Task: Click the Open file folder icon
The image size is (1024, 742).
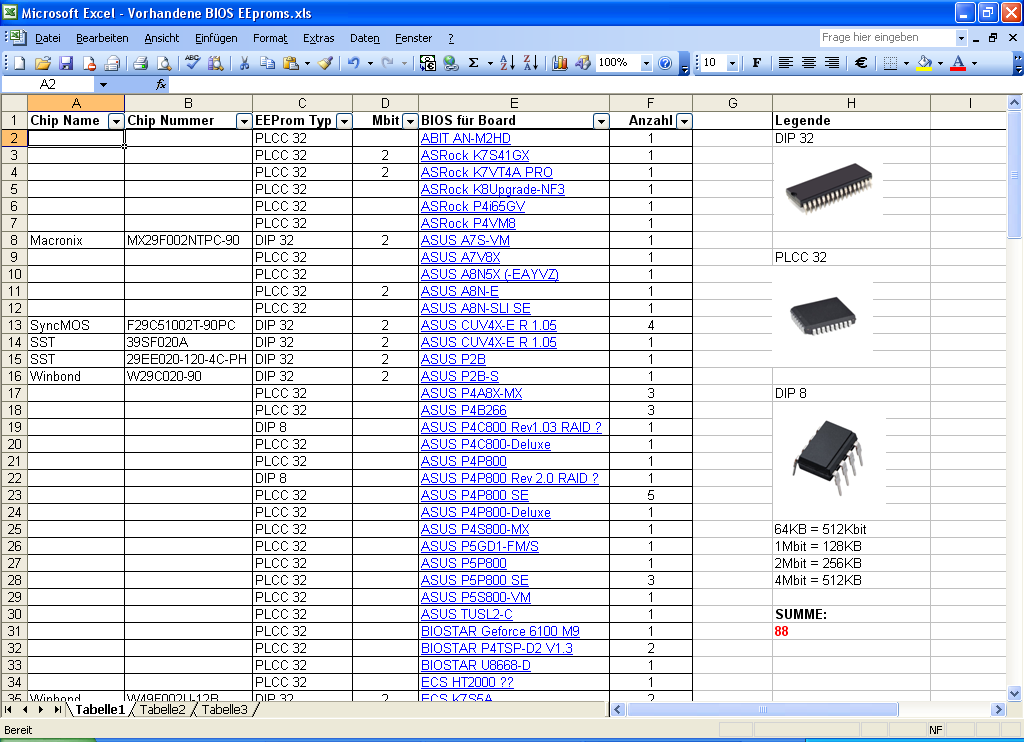Action: [43, 63]
